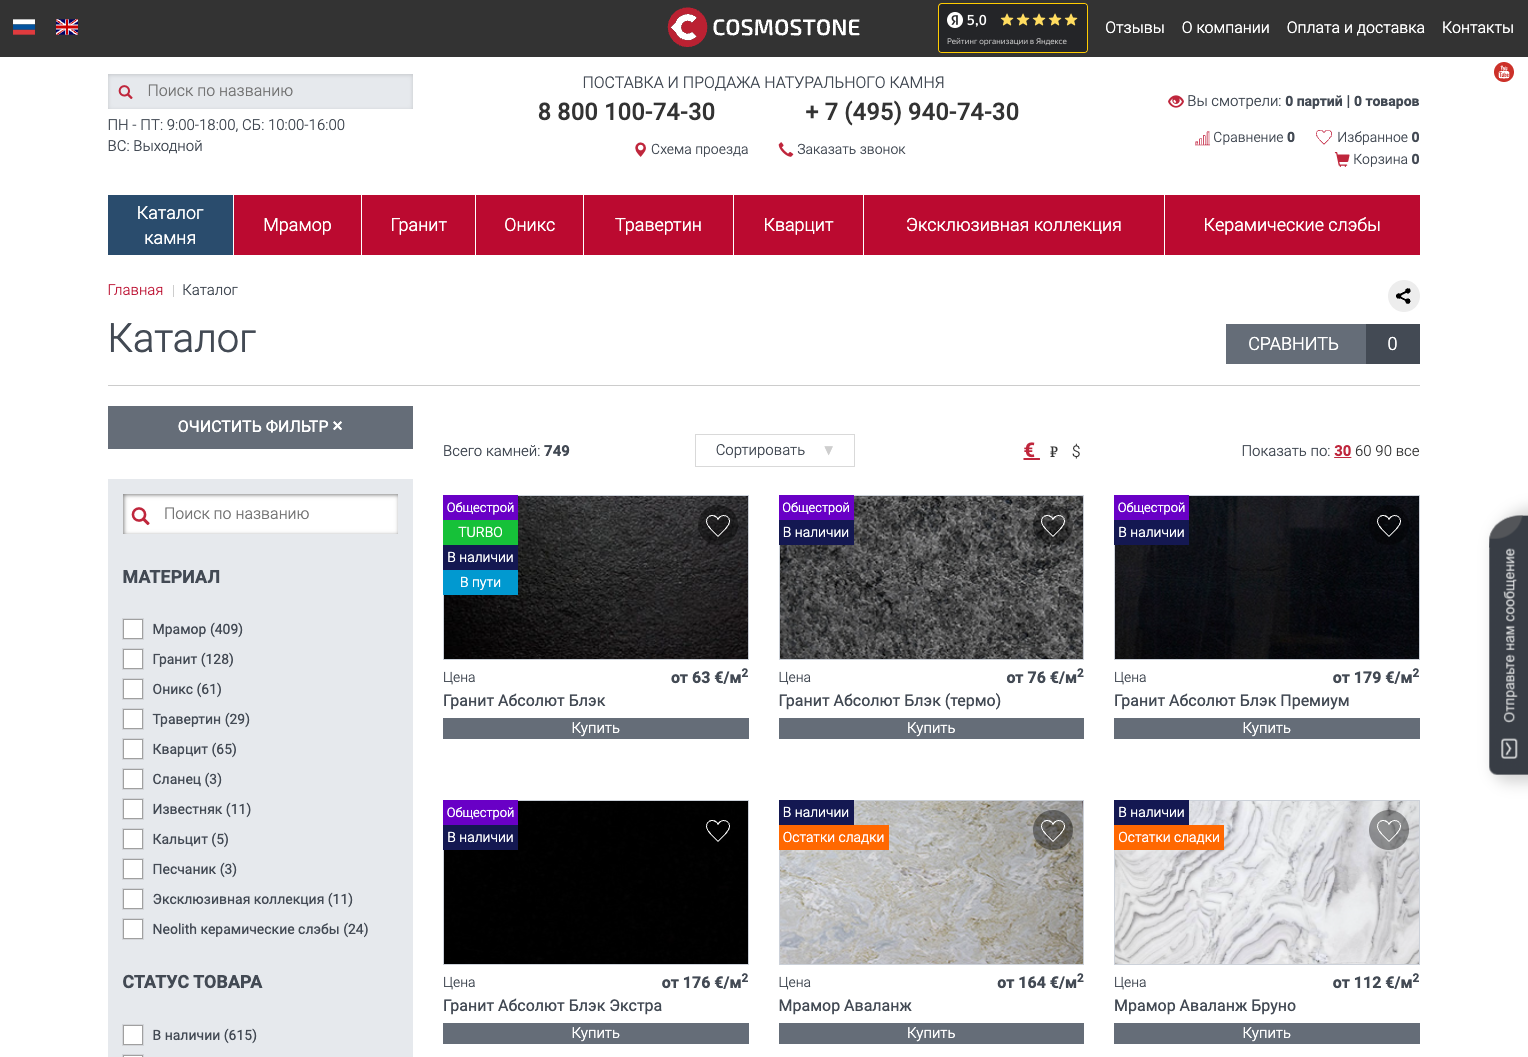Viewport: 1528px width, 1057px height.
Task: Open the YouTube channel icon
Action: coord(1503,72)
